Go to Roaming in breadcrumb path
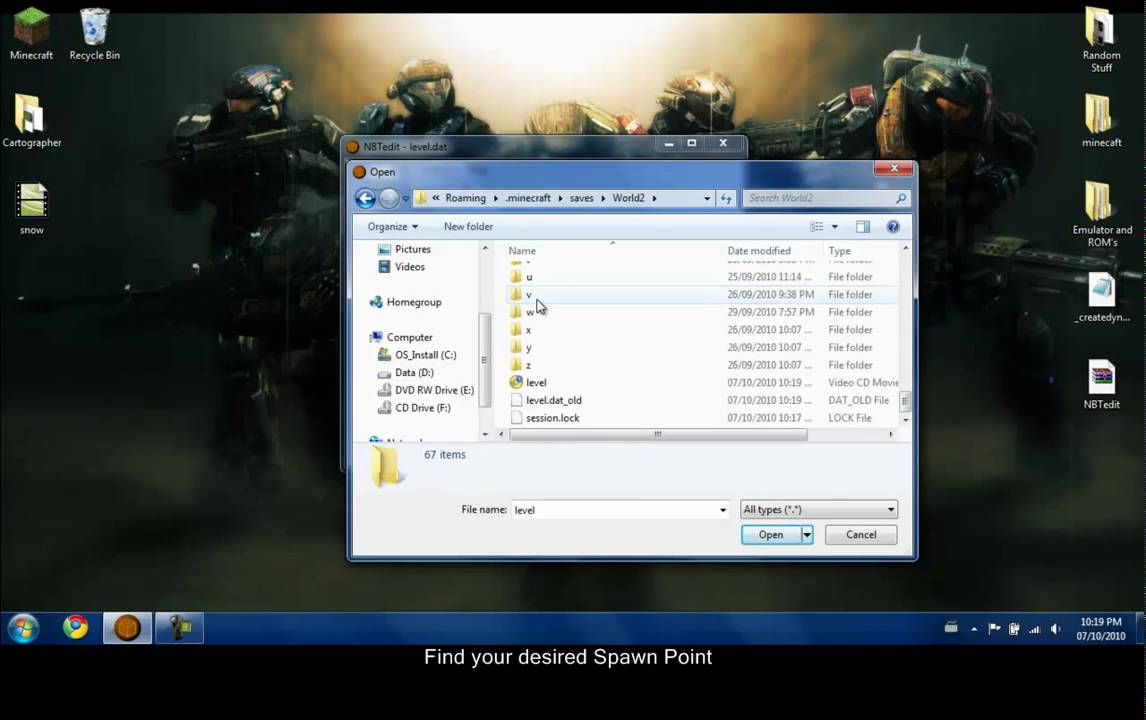The width and height of the screenshot is (1146, 720). pos(466,198)
